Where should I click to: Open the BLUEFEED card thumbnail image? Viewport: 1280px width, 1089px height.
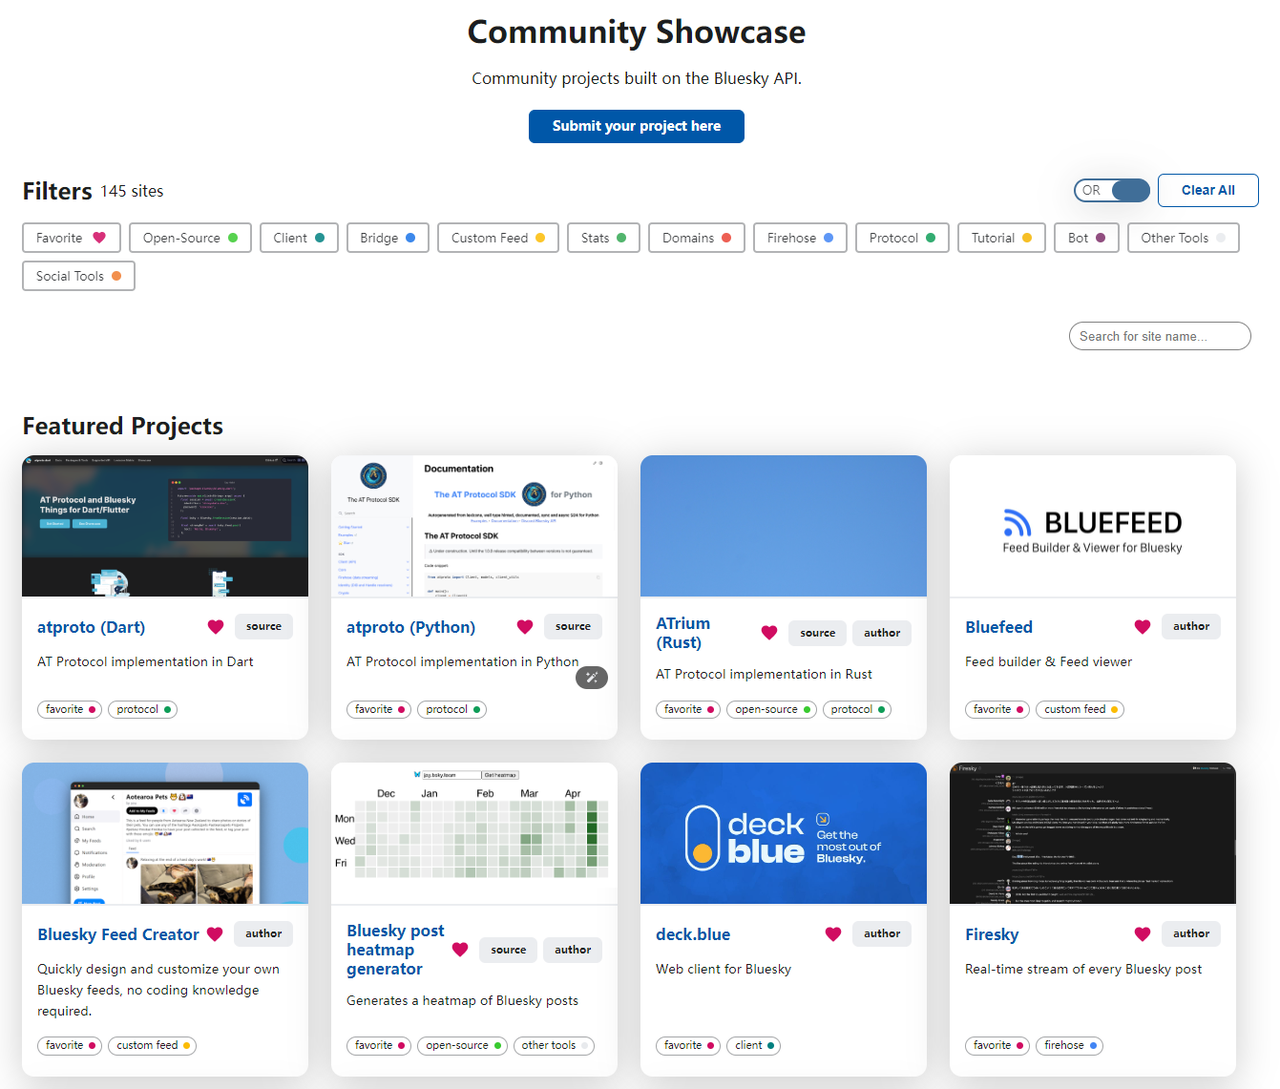[x=1092, y=527]
